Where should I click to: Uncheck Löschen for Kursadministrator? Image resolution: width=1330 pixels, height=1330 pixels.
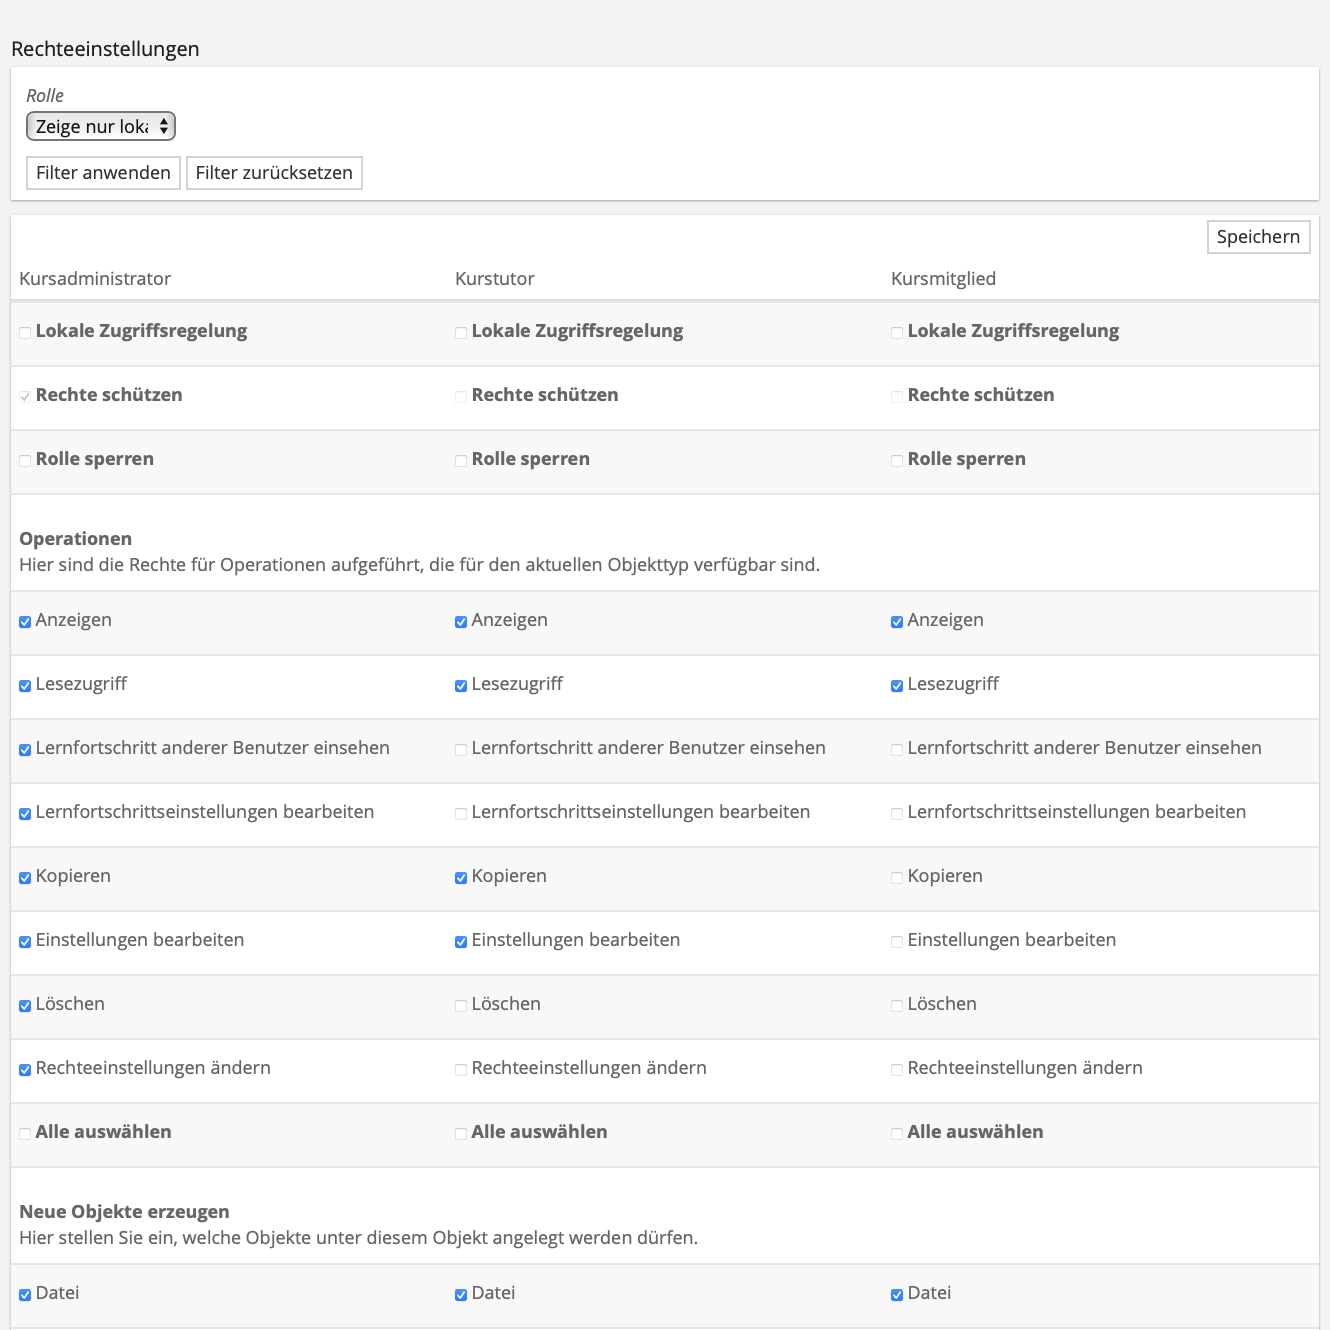[25, 1006]
